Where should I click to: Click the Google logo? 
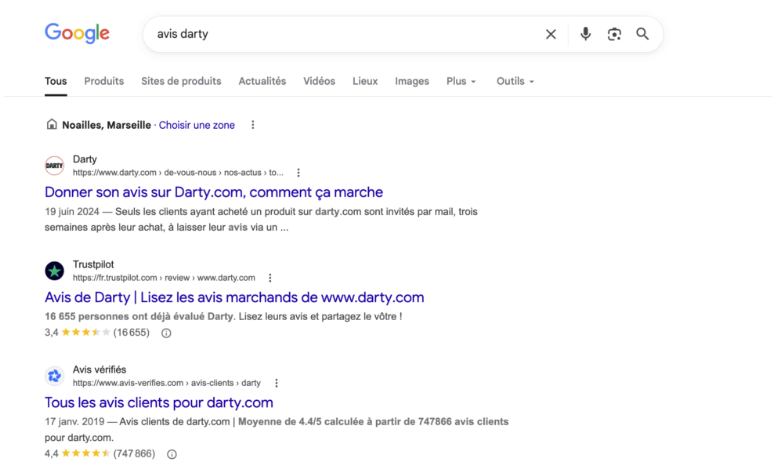(77, 33)
